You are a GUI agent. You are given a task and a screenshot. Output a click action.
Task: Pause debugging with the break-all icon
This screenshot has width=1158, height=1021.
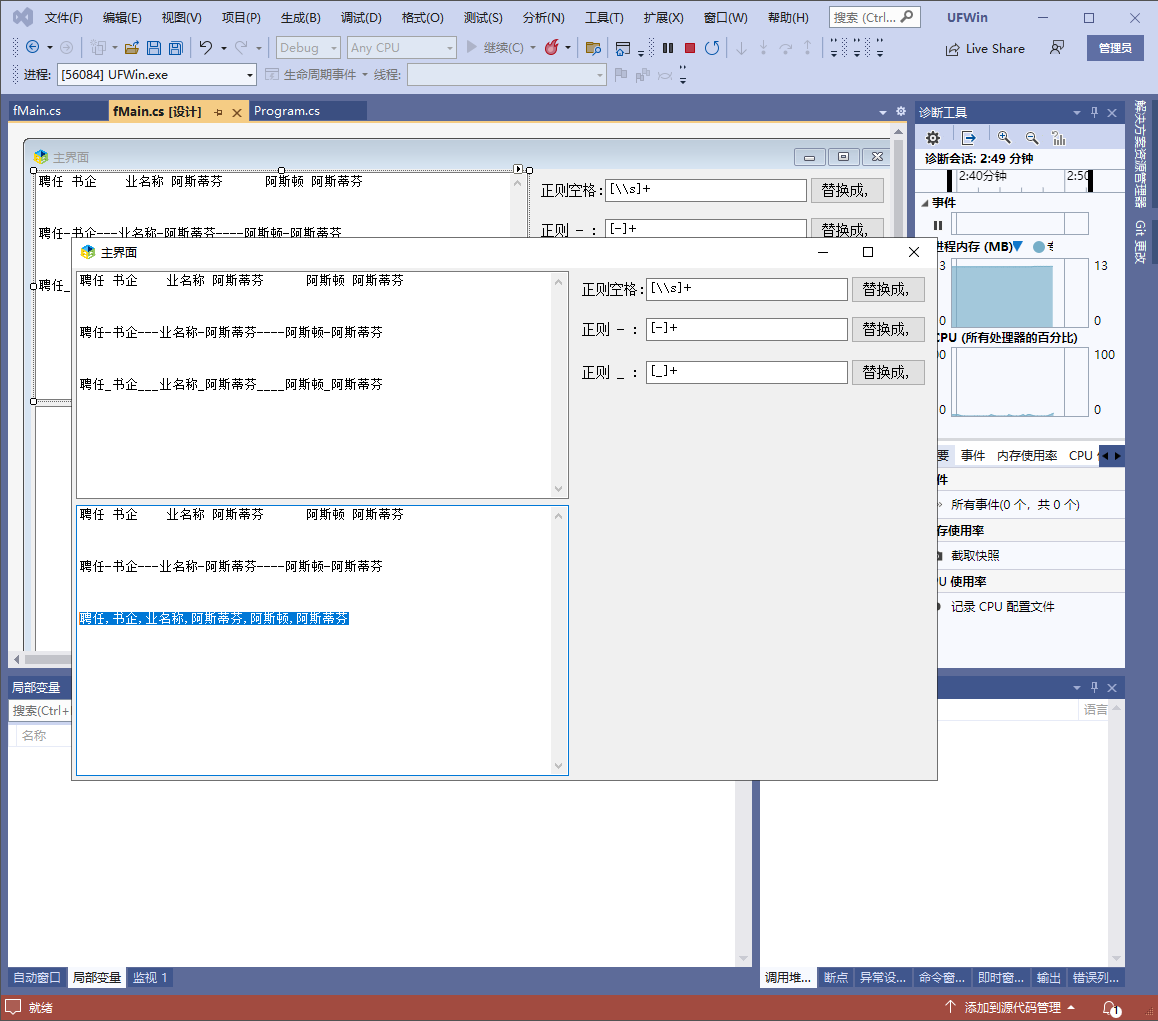pos(668,47)
